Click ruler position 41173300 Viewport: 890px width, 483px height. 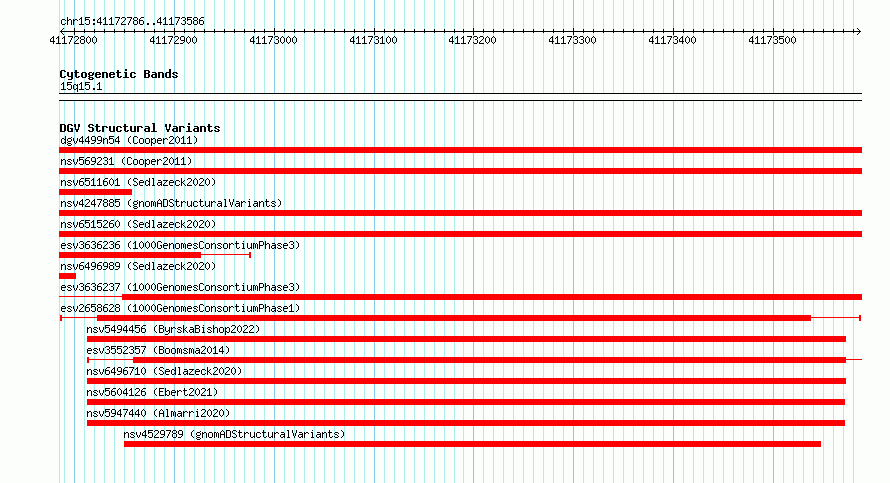point(572,40)
